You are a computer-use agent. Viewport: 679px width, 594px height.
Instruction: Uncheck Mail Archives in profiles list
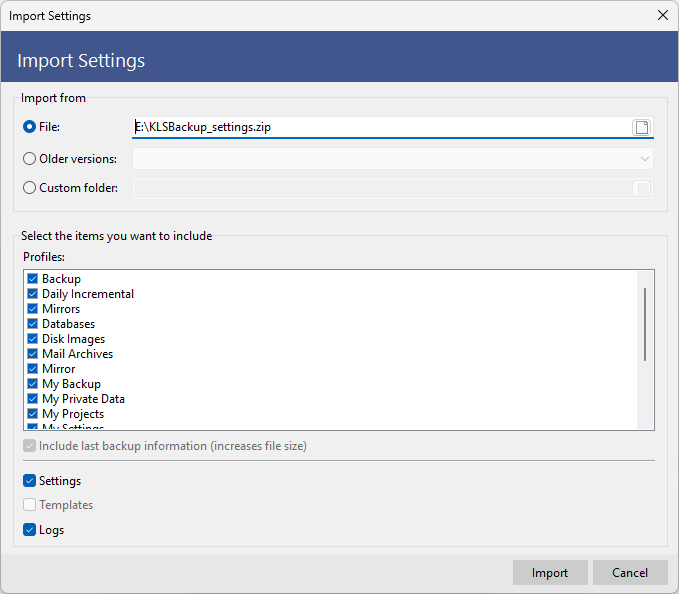click(x=33, y=354)
